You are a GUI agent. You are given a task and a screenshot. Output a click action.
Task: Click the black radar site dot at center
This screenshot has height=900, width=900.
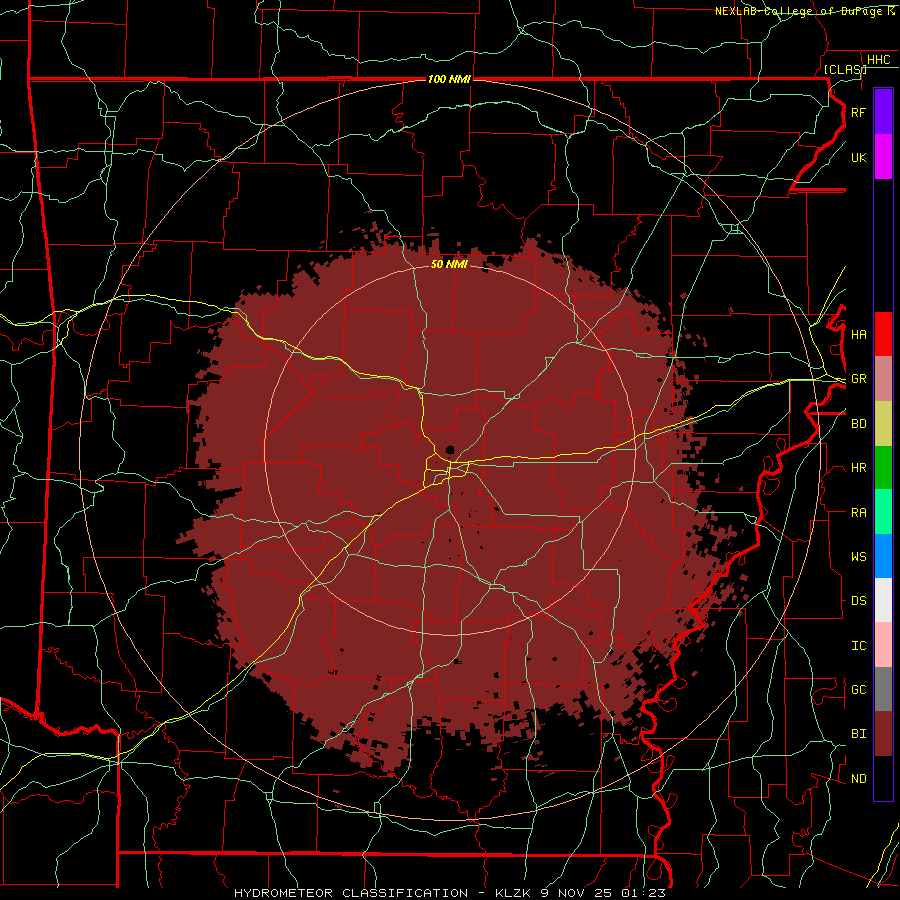pos(451,450)
